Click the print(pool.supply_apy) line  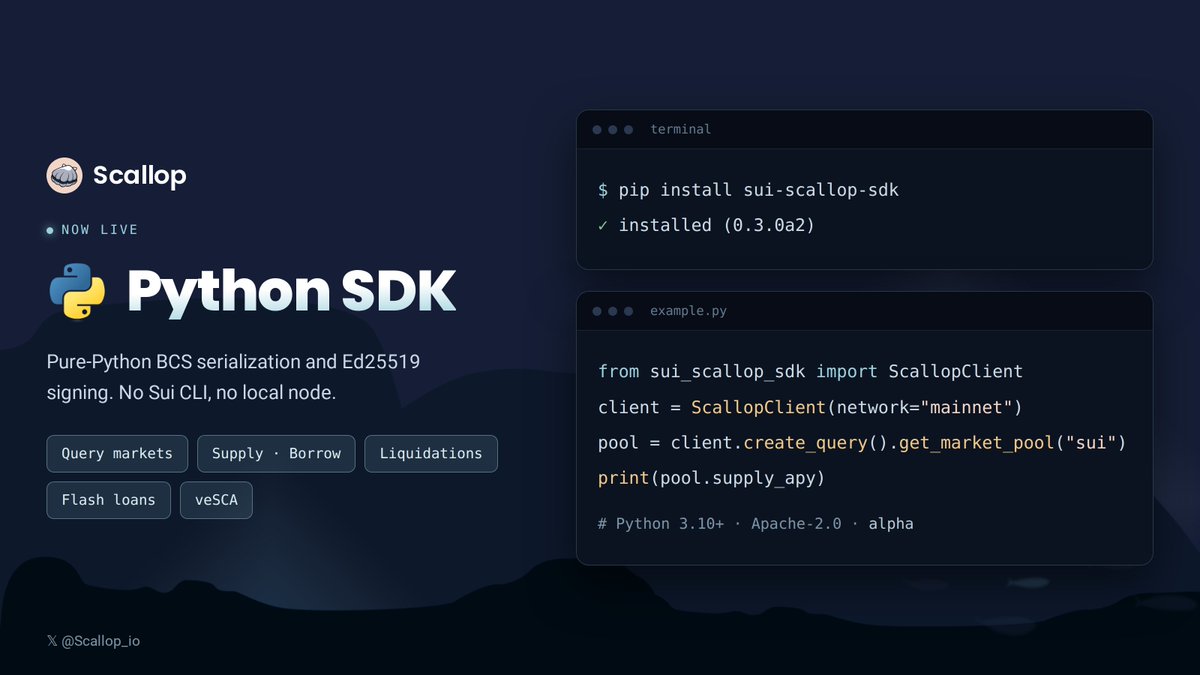pyautogui.click(x=711, y=478)
